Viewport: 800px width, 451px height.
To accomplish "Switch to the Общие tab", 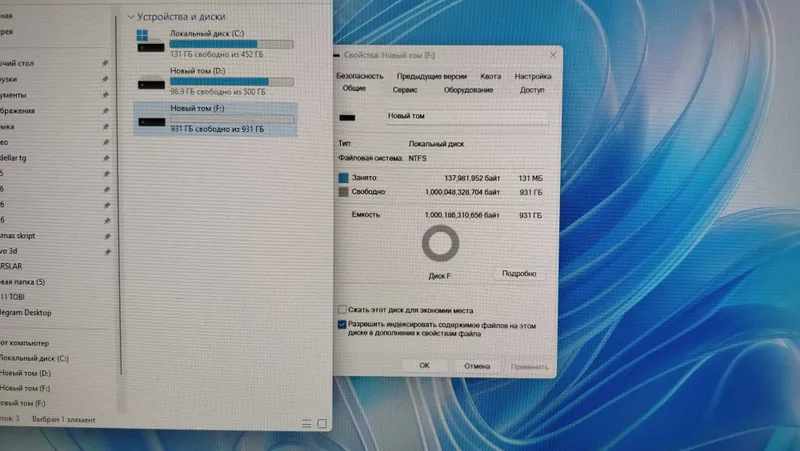I will tap(354, 89).
